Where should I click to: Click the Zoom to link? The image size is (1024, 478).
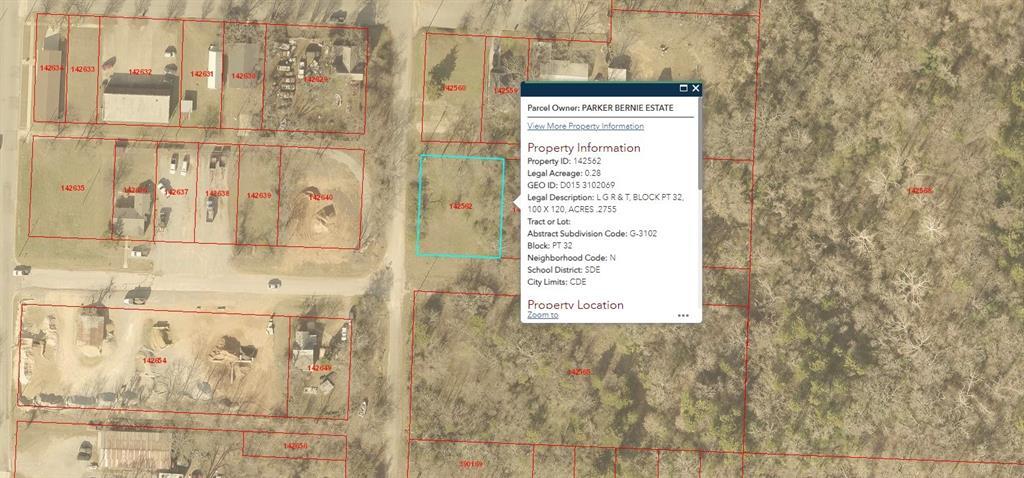(x=542, y=315)
